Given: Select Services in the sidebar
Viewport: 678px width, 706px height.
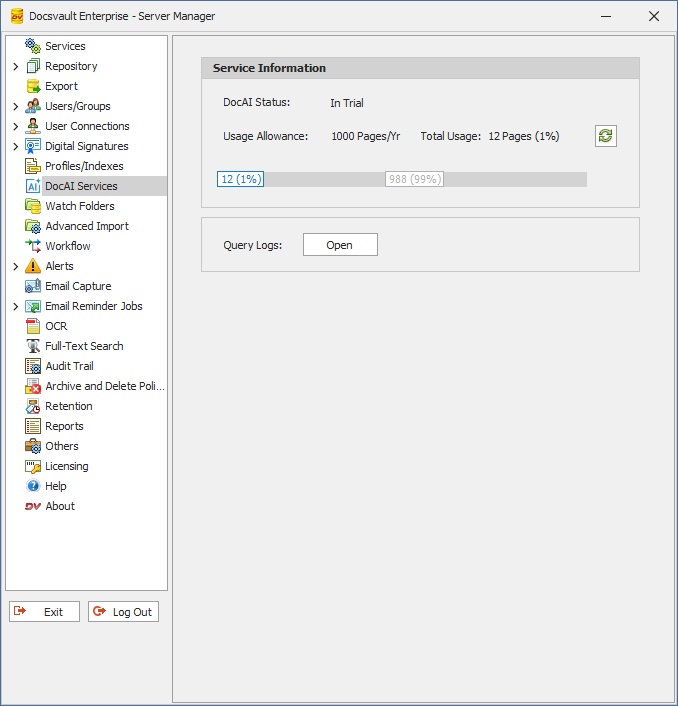Looking at the screenshot, I should tap(65, 46).
